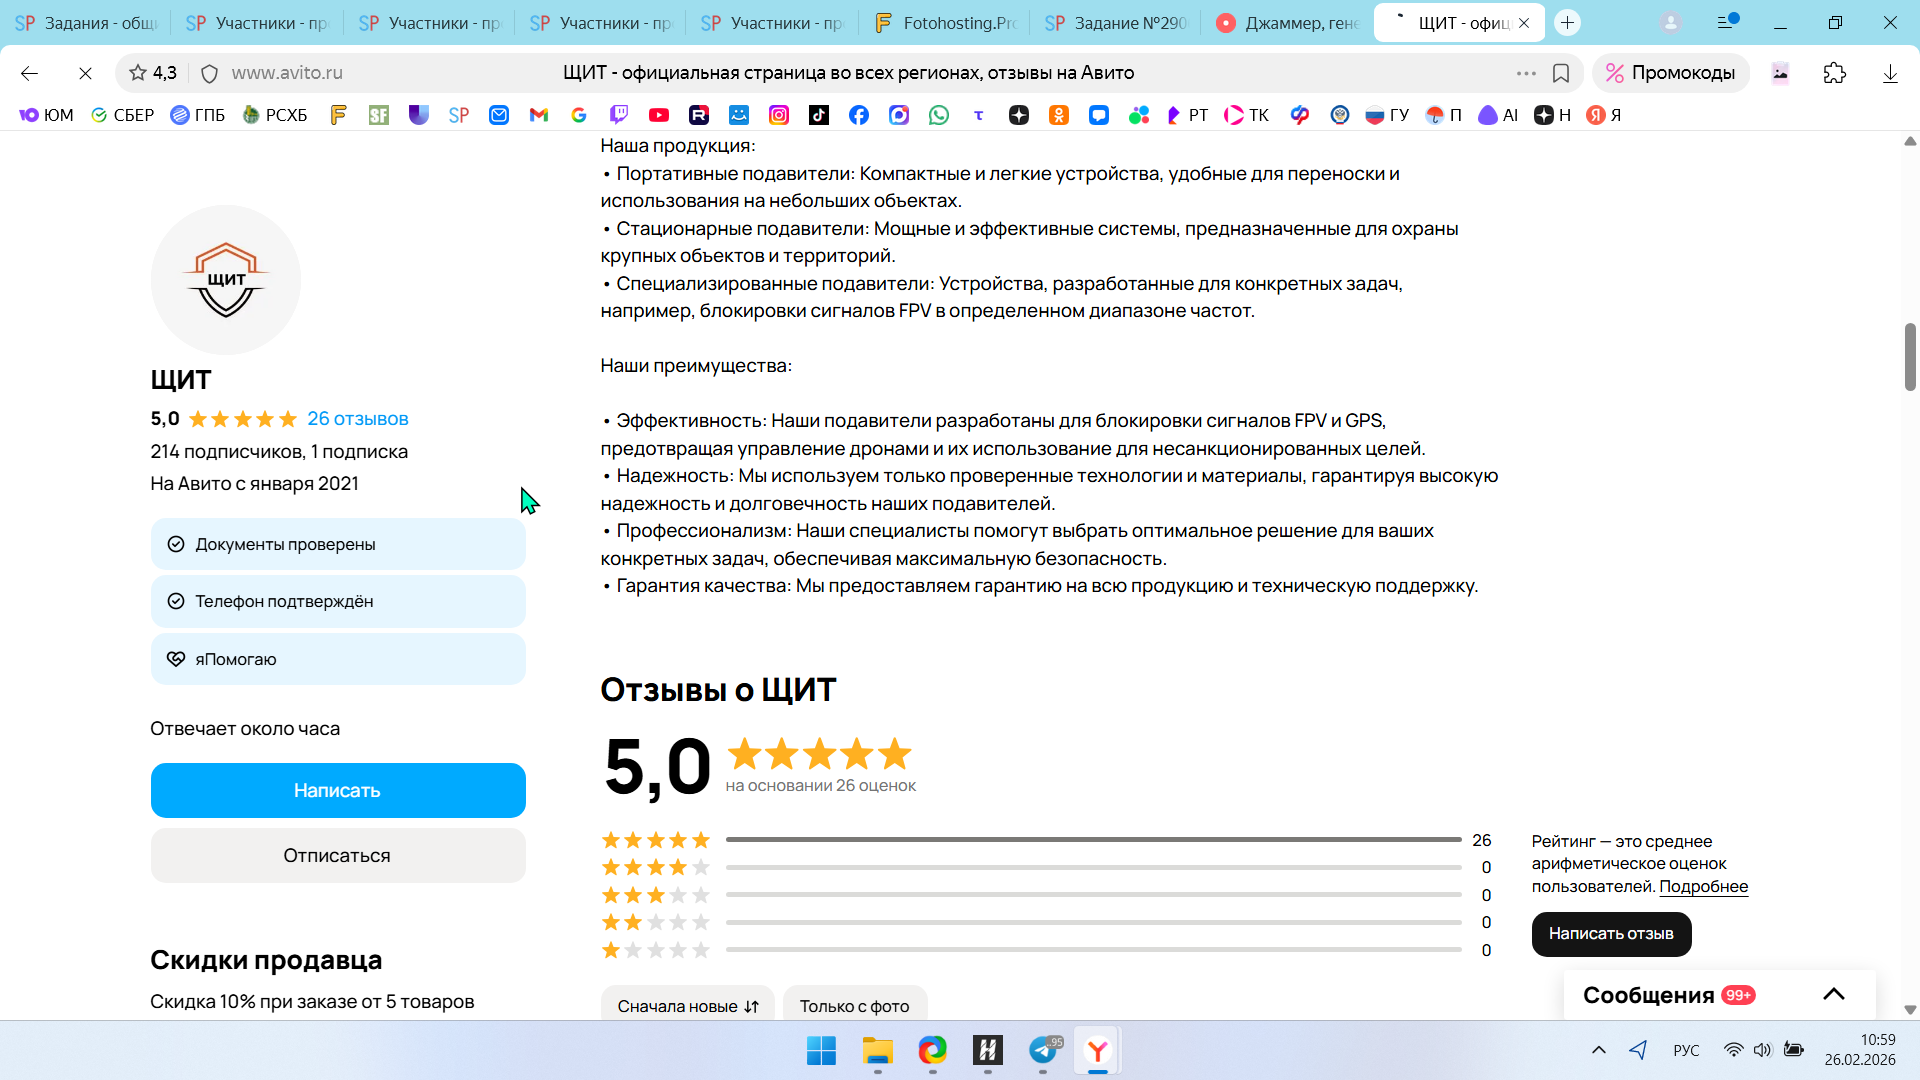Open the browser extensions puzzle icon
Viewport: 1920px width, 1080px height.
(x=1834, y=73)
